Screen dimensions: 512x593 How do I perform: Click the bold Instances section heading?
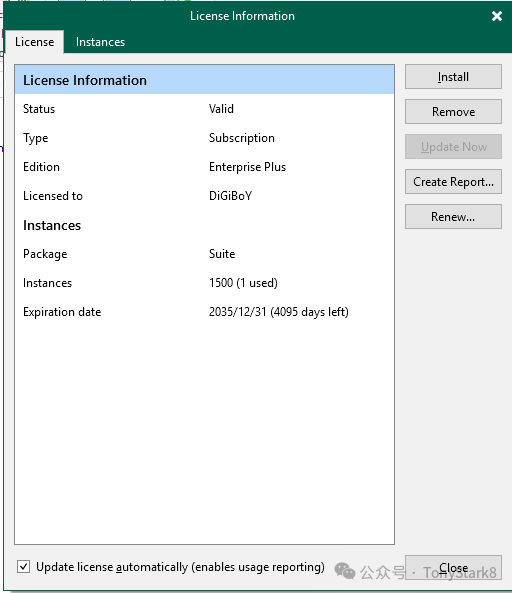(52, 225)
